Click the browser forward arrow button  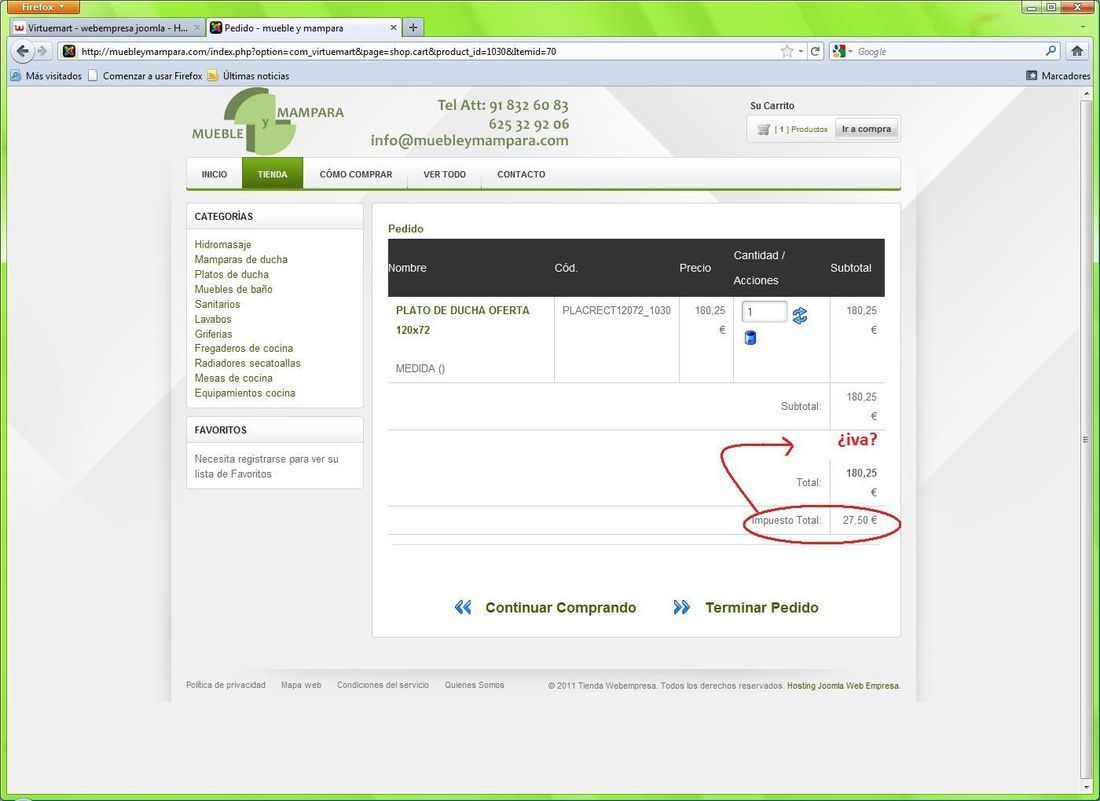(42, 51)
